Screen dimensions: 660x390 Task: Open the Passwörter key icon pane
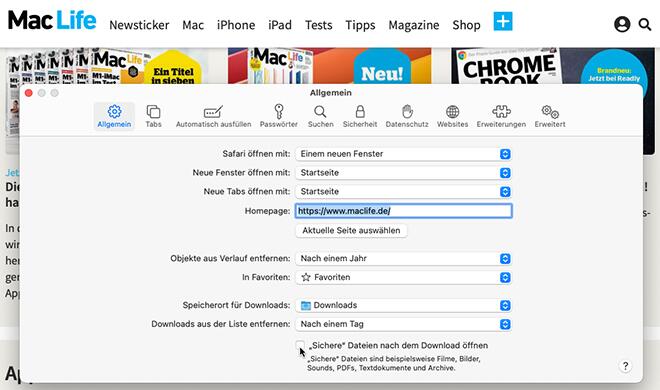278,117
